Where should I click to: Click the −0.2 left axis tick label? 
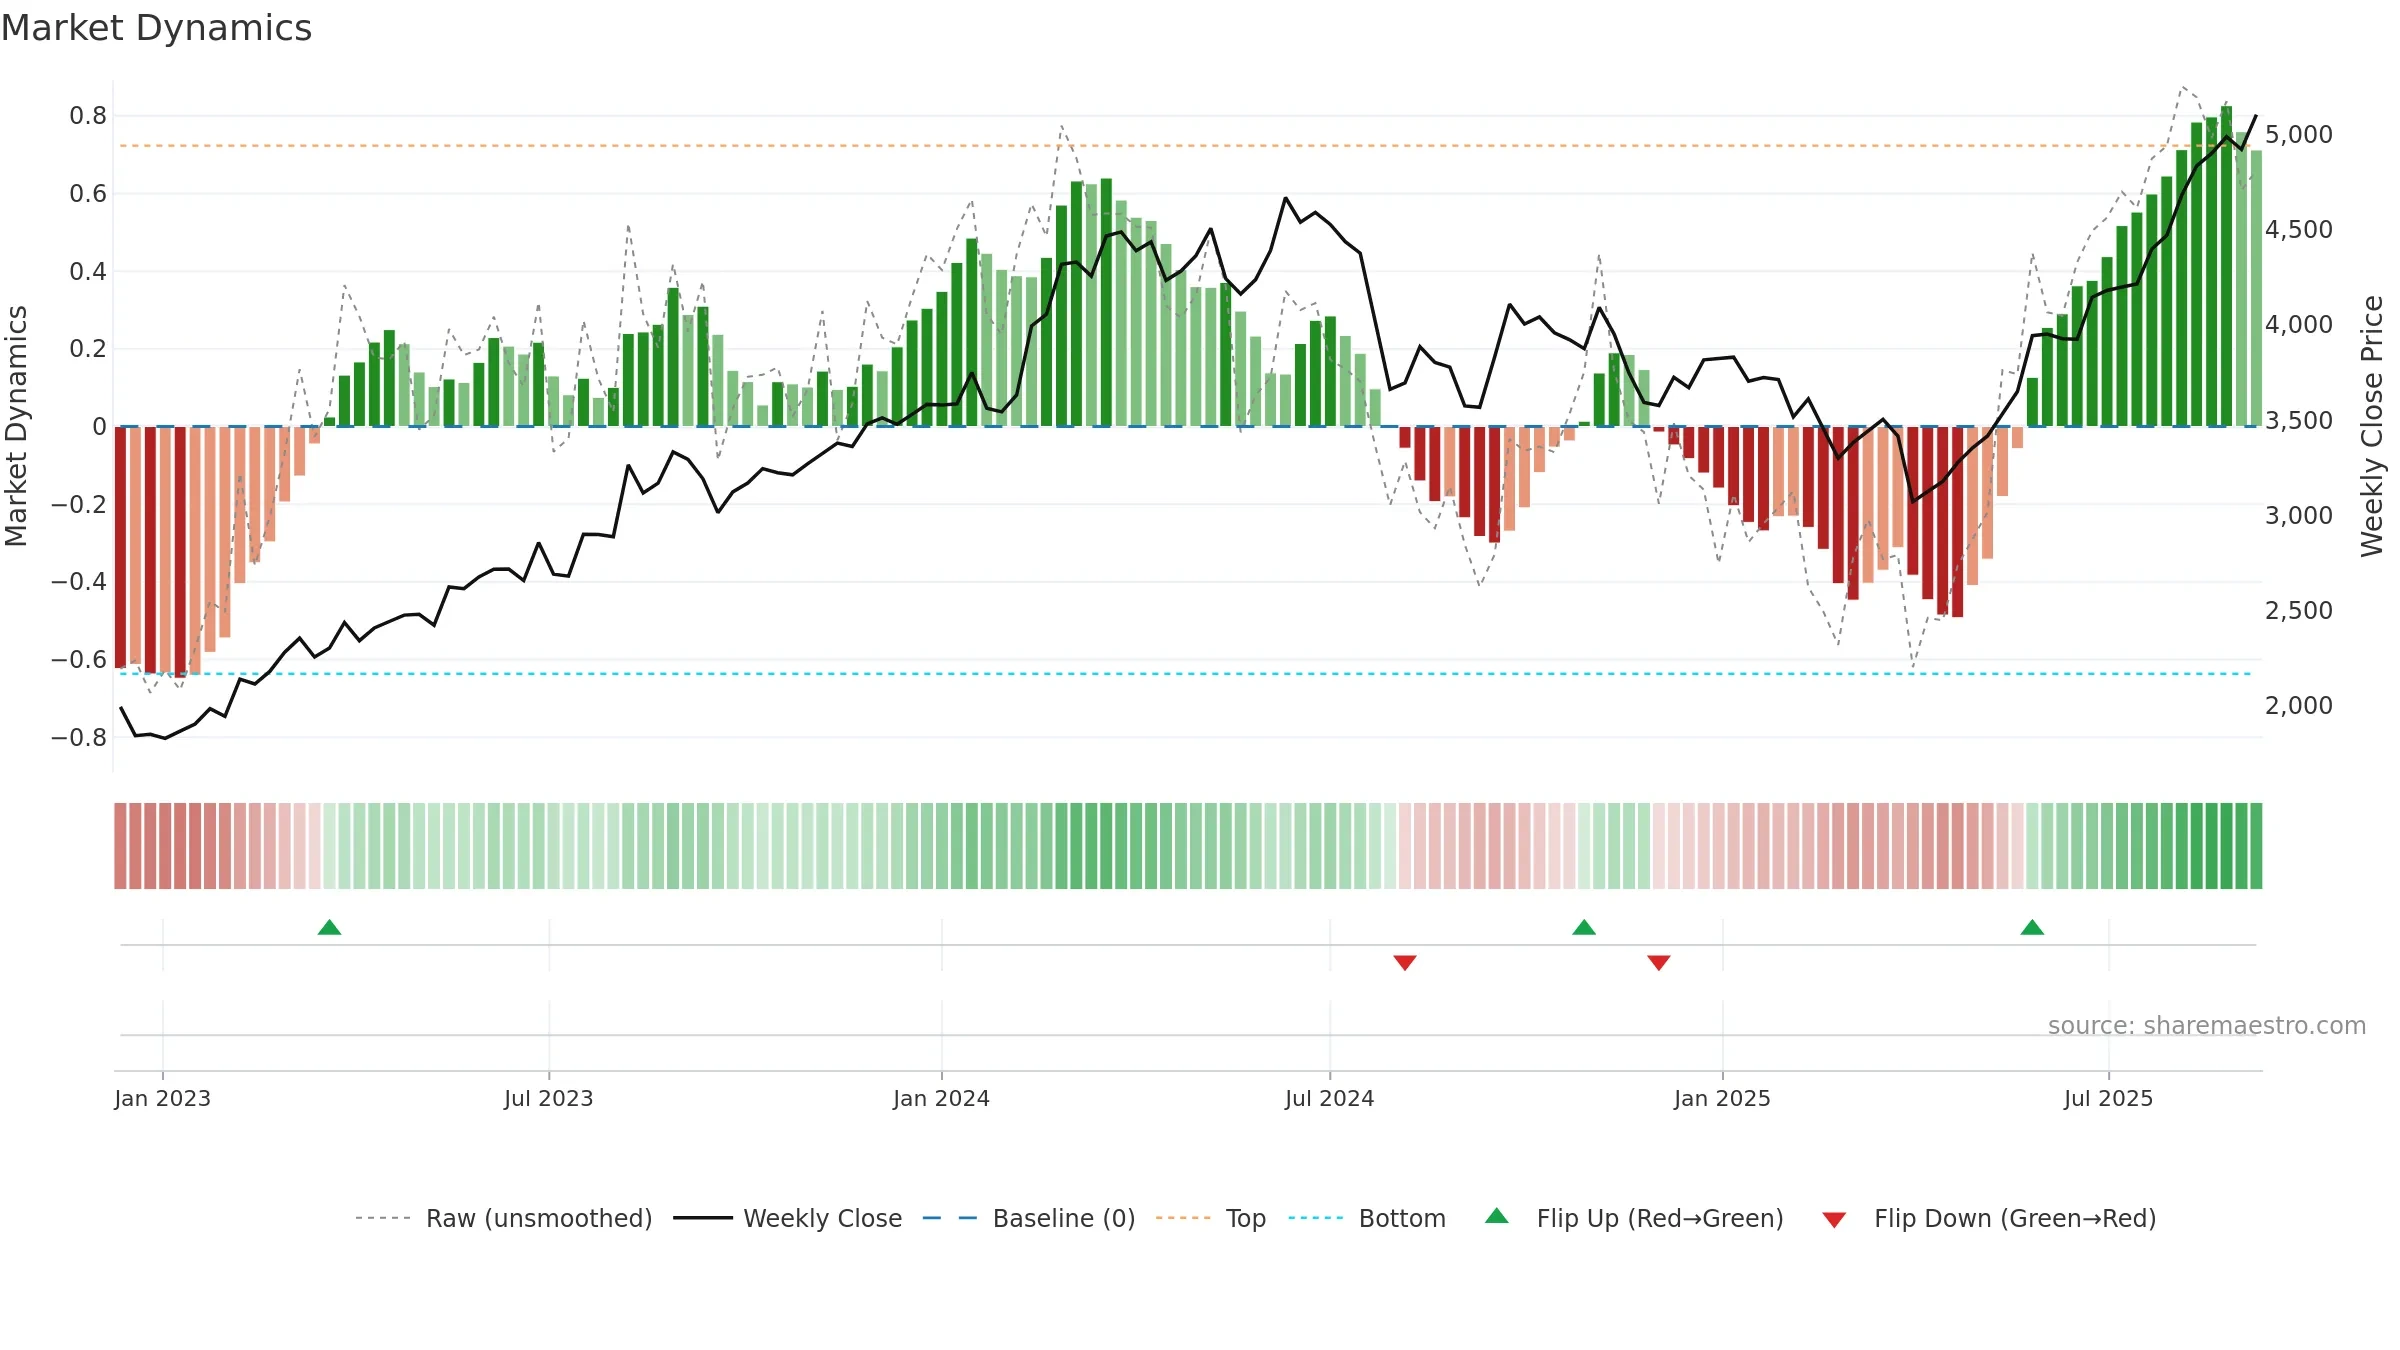click(x=79, y=505)
